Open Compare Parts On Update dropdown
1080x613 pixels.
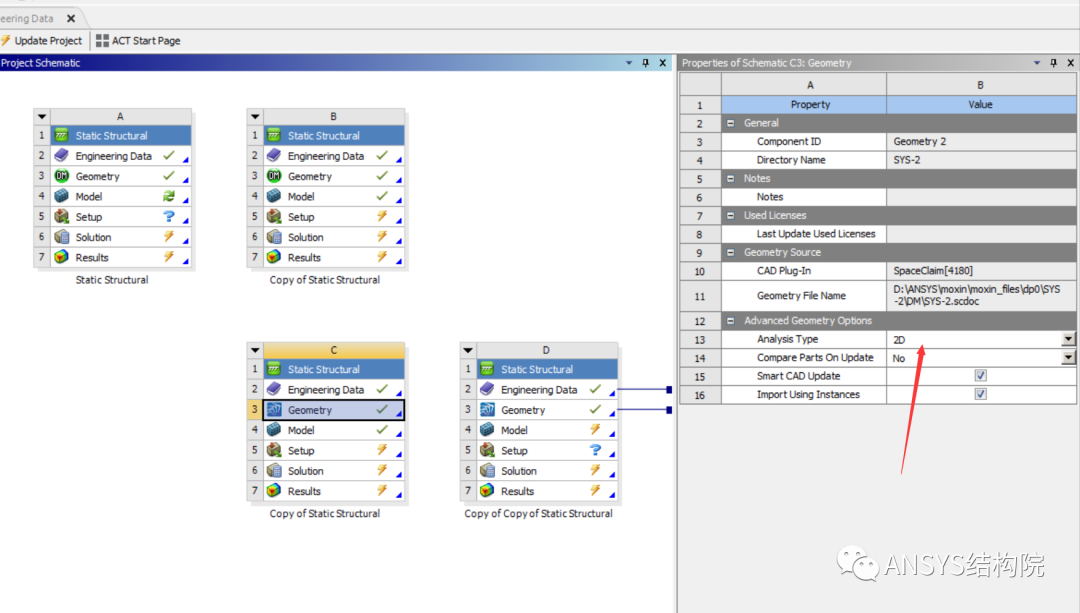point(1068,357)
